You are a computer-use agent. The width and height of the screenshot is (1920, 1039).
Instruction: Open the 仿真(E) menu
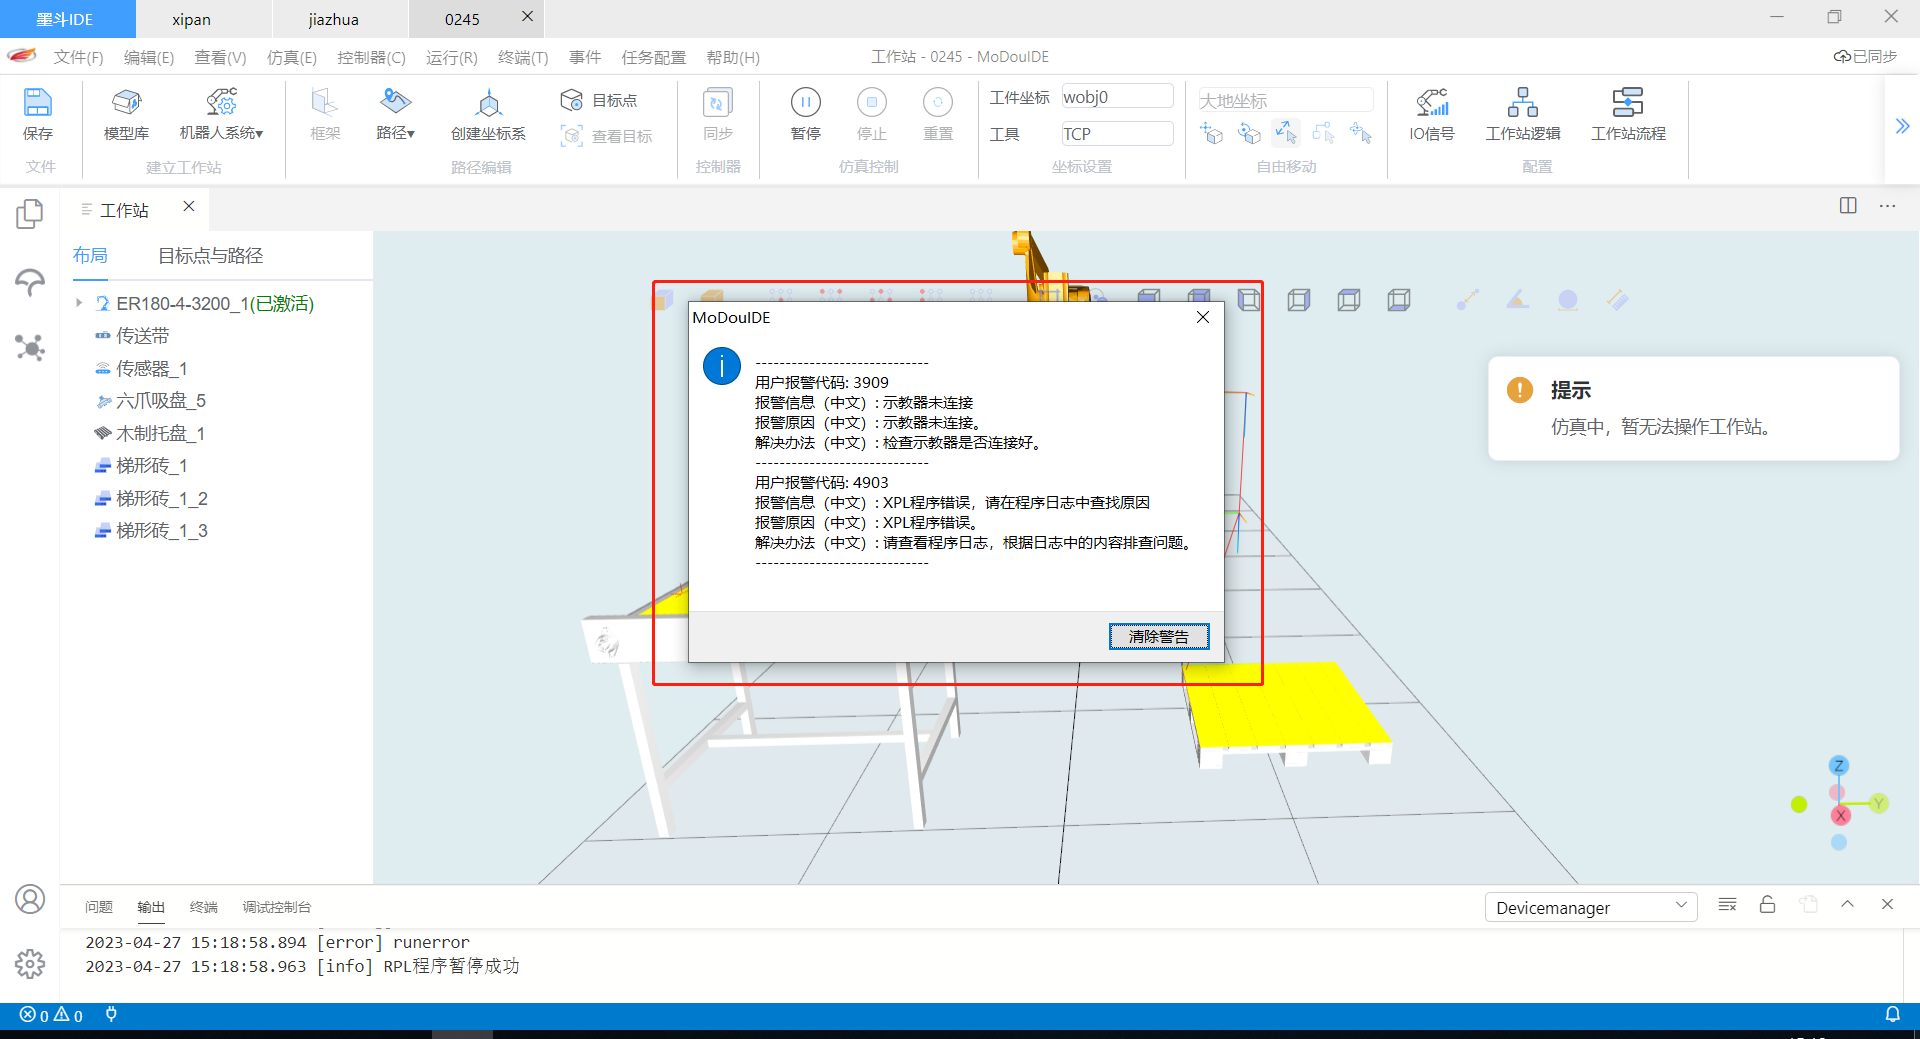click(x=291, y=57)
